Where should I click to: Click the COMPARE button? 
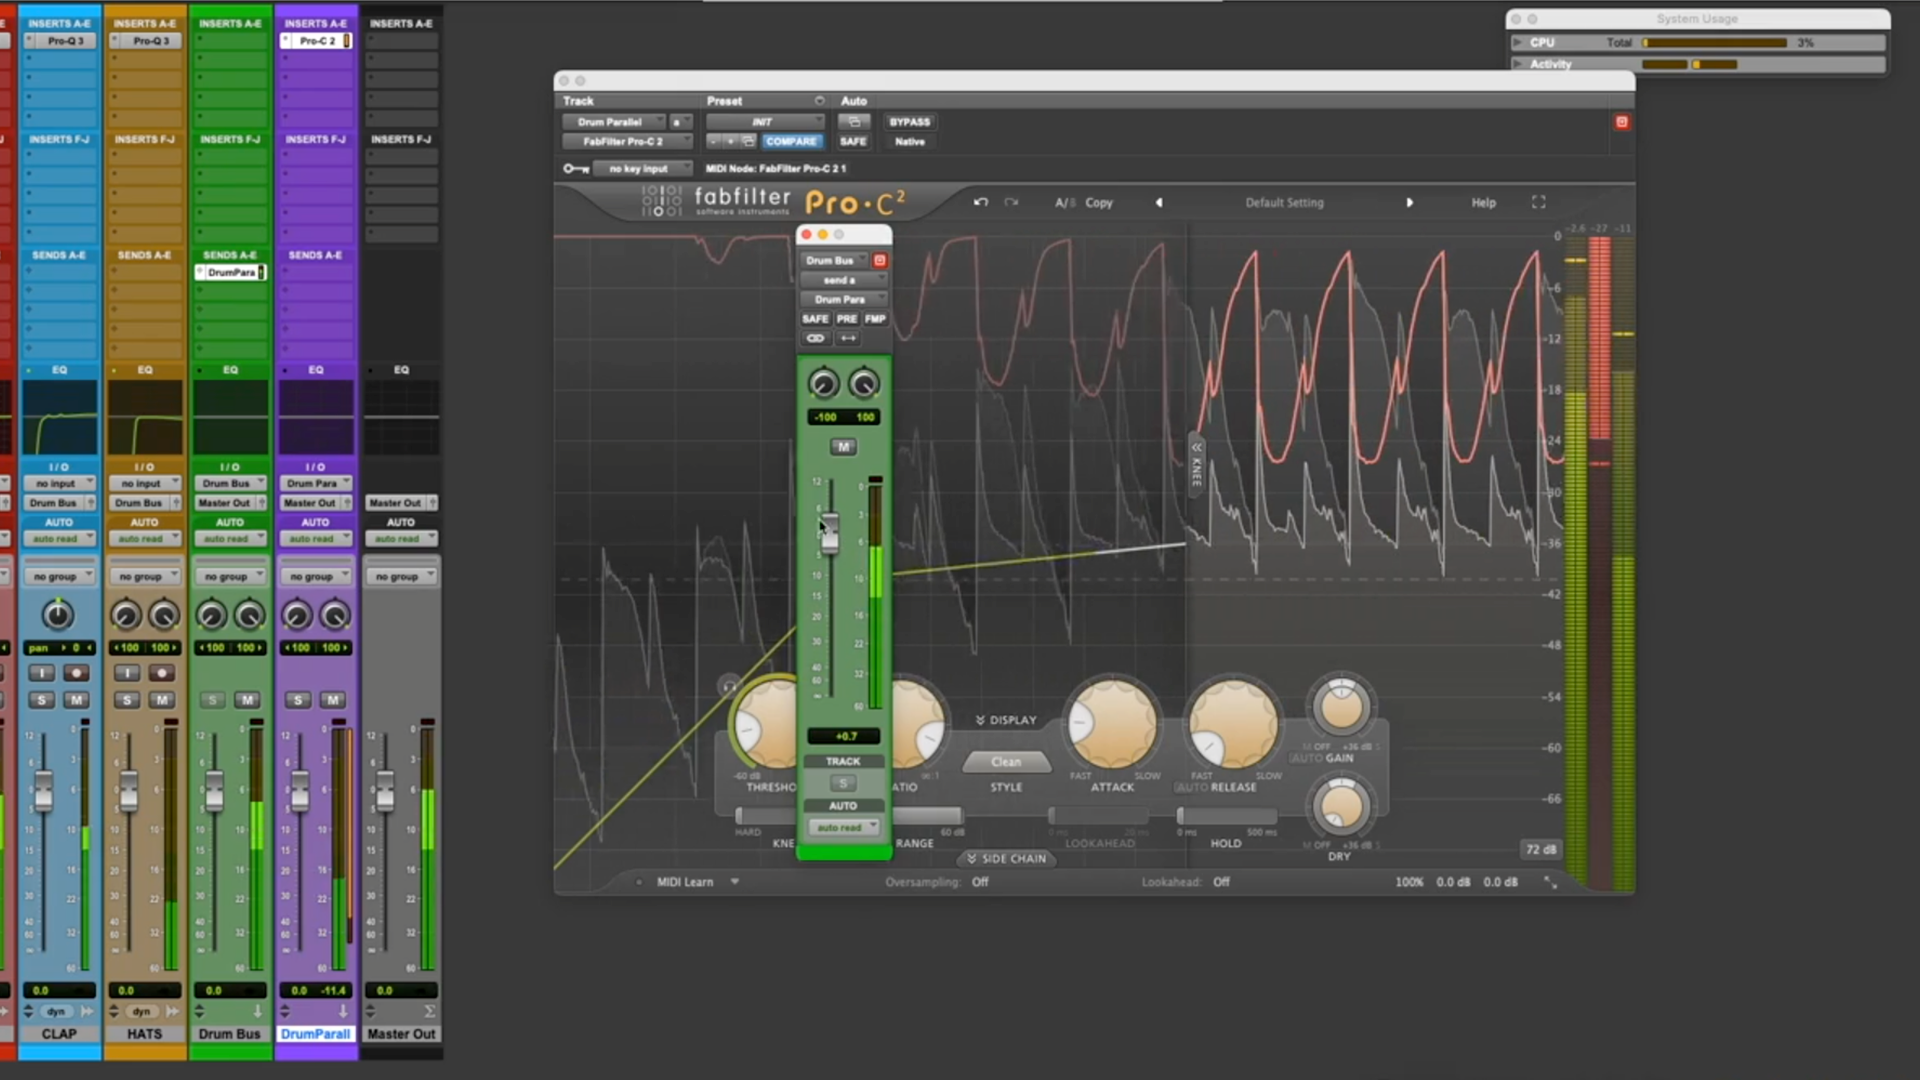coord(791,141)
